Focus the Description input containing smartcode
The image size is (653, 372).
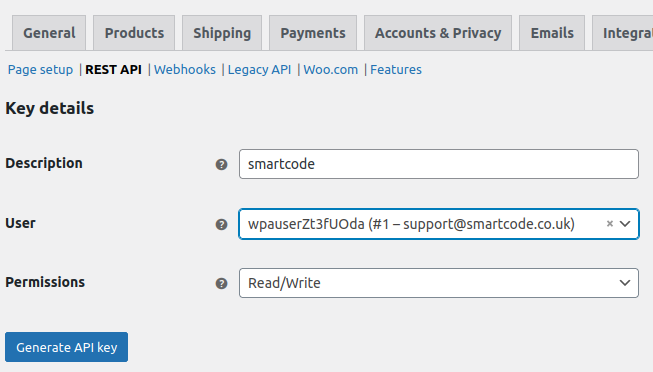tap(439, 164)
